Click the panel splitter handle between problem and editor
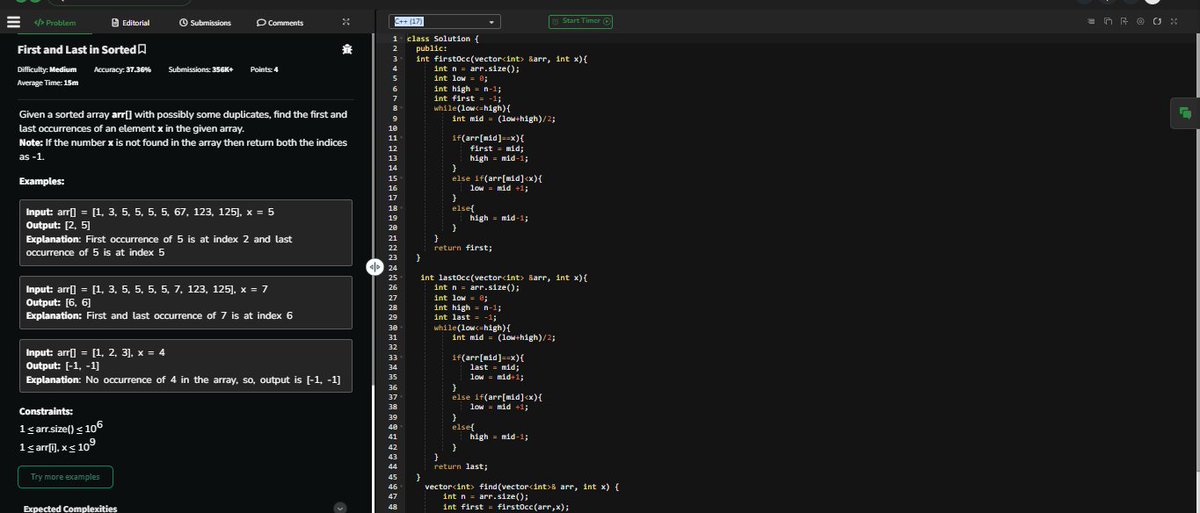The image size is (1200, 513). click(x=374, y=266)
